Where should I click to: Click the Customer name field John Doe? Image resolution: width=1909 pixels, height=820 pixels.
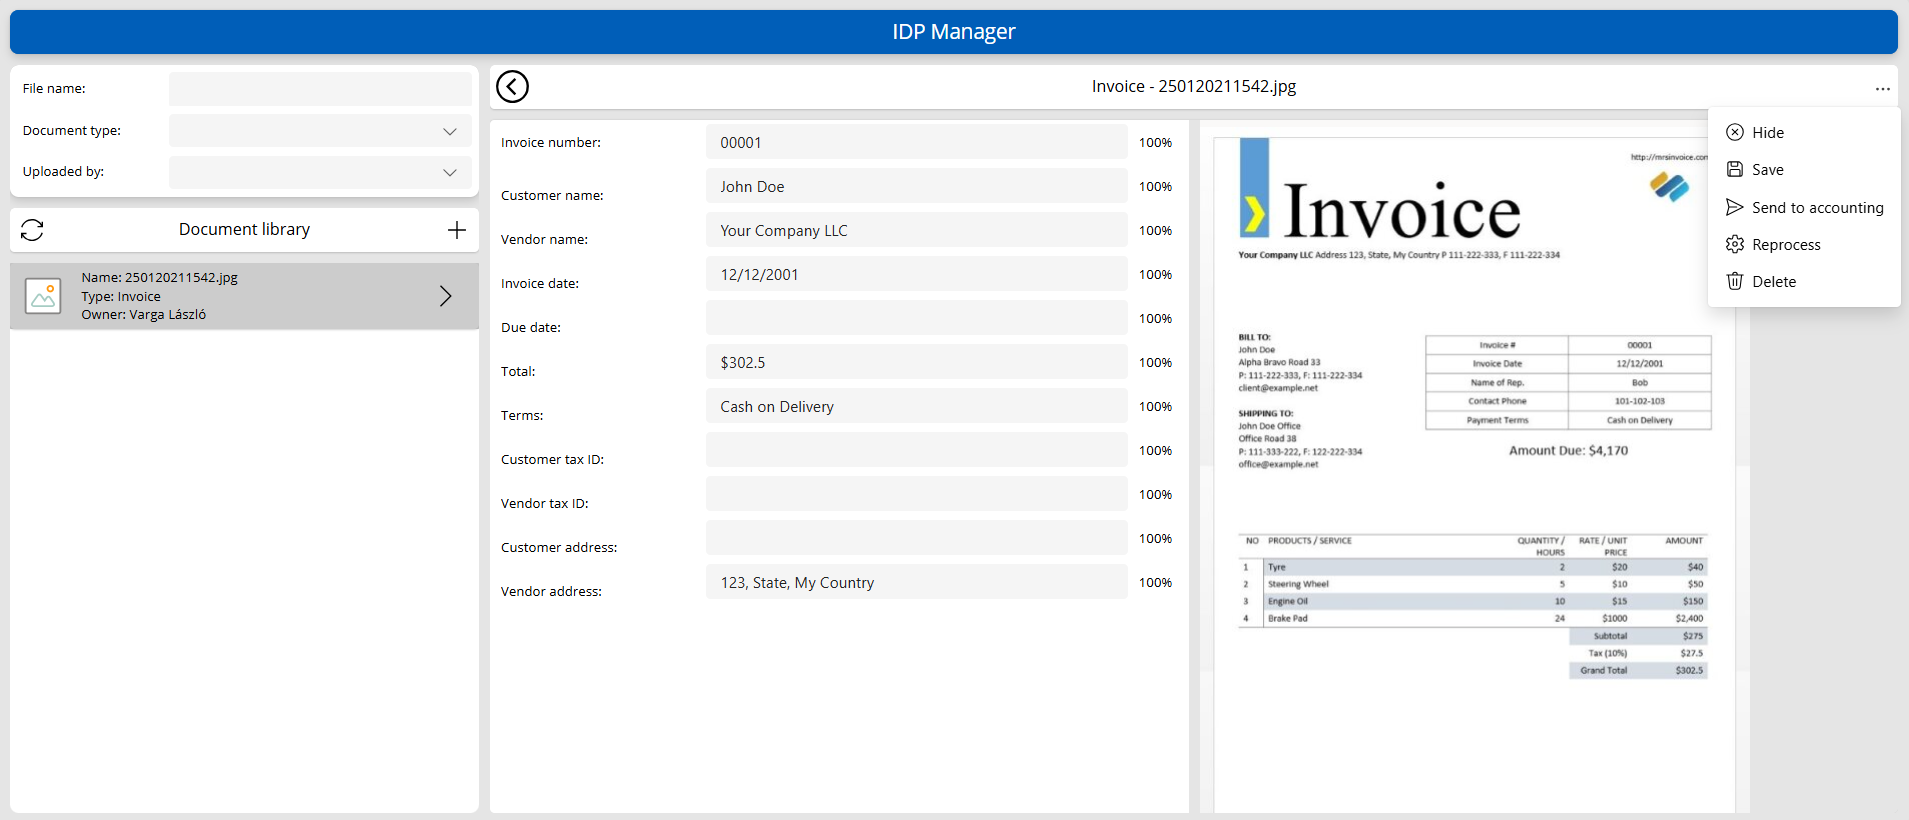click(916, 187)
